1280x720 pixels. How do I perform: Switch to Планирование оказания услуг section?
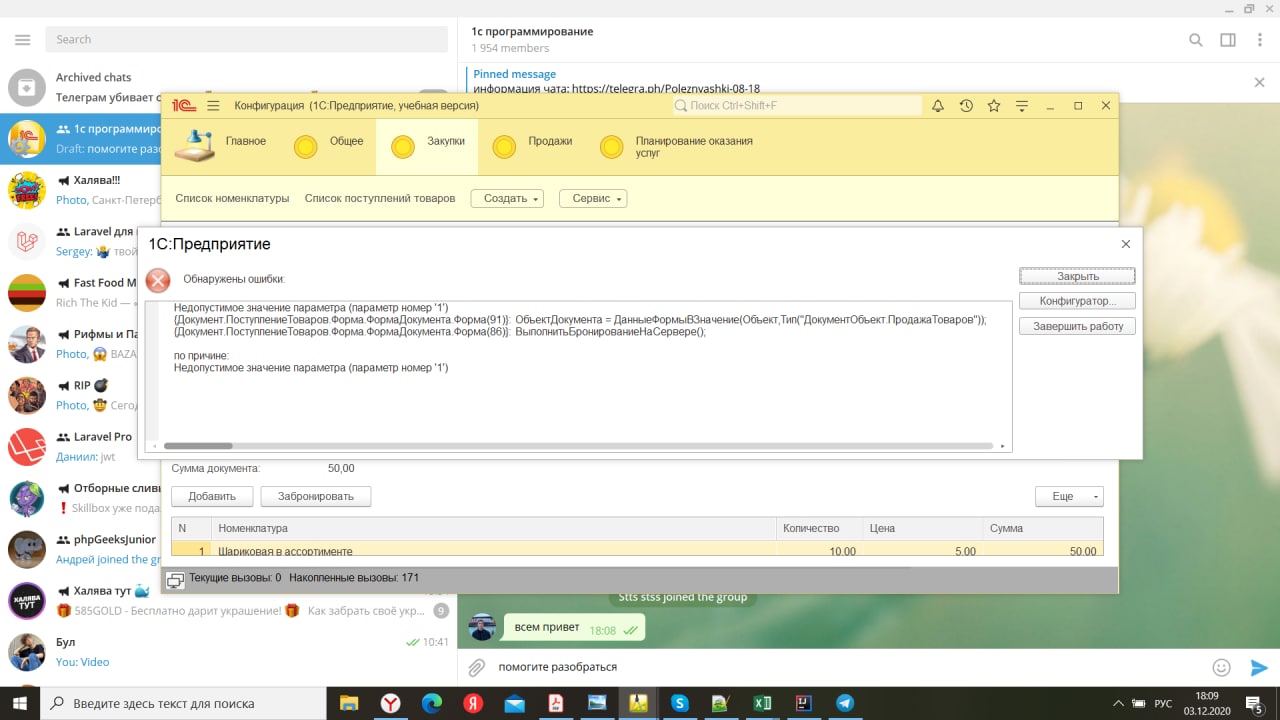point(676,147)
